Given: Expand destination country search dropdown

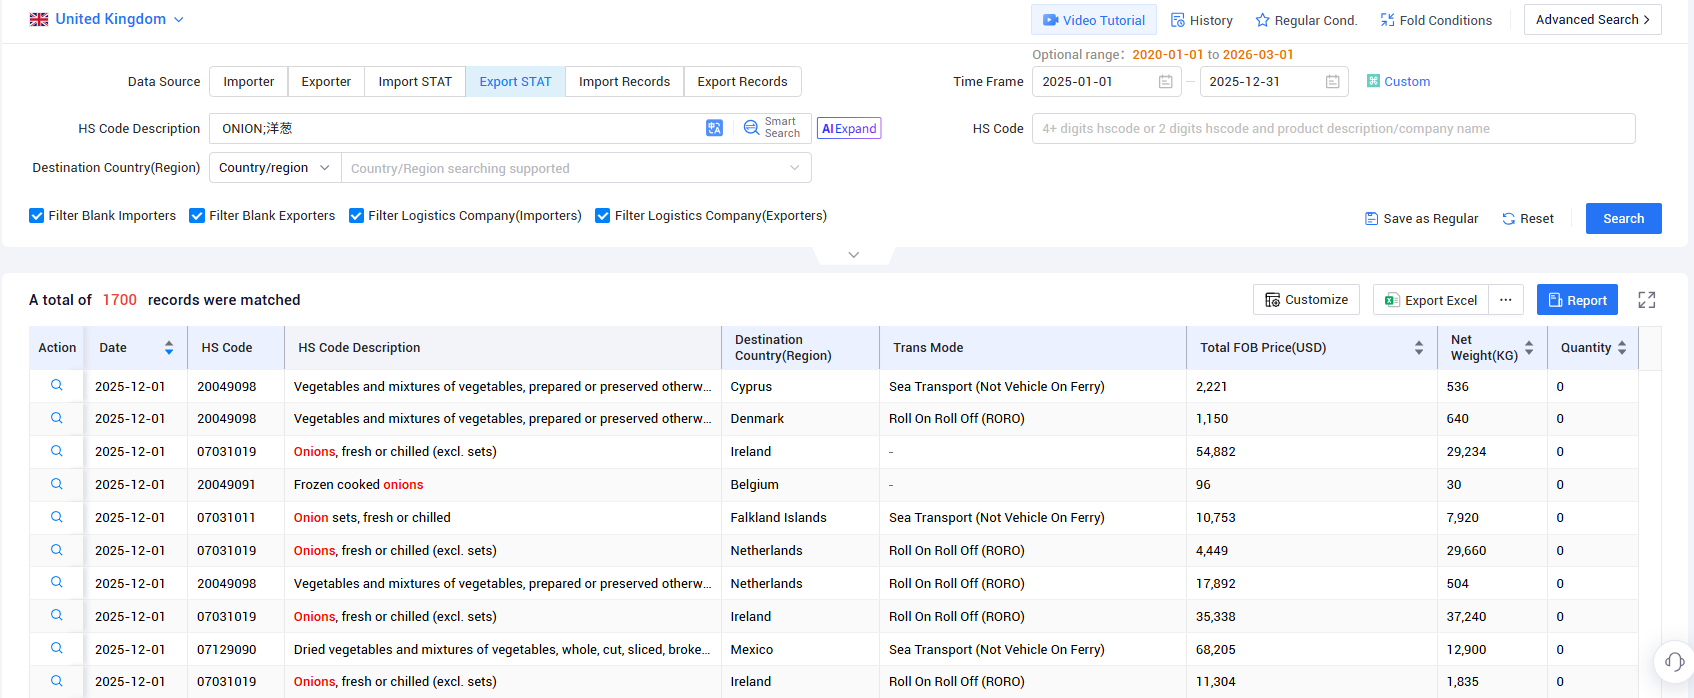Looking at the screenshot, I should pyautogui.click(x=794, y=168).
